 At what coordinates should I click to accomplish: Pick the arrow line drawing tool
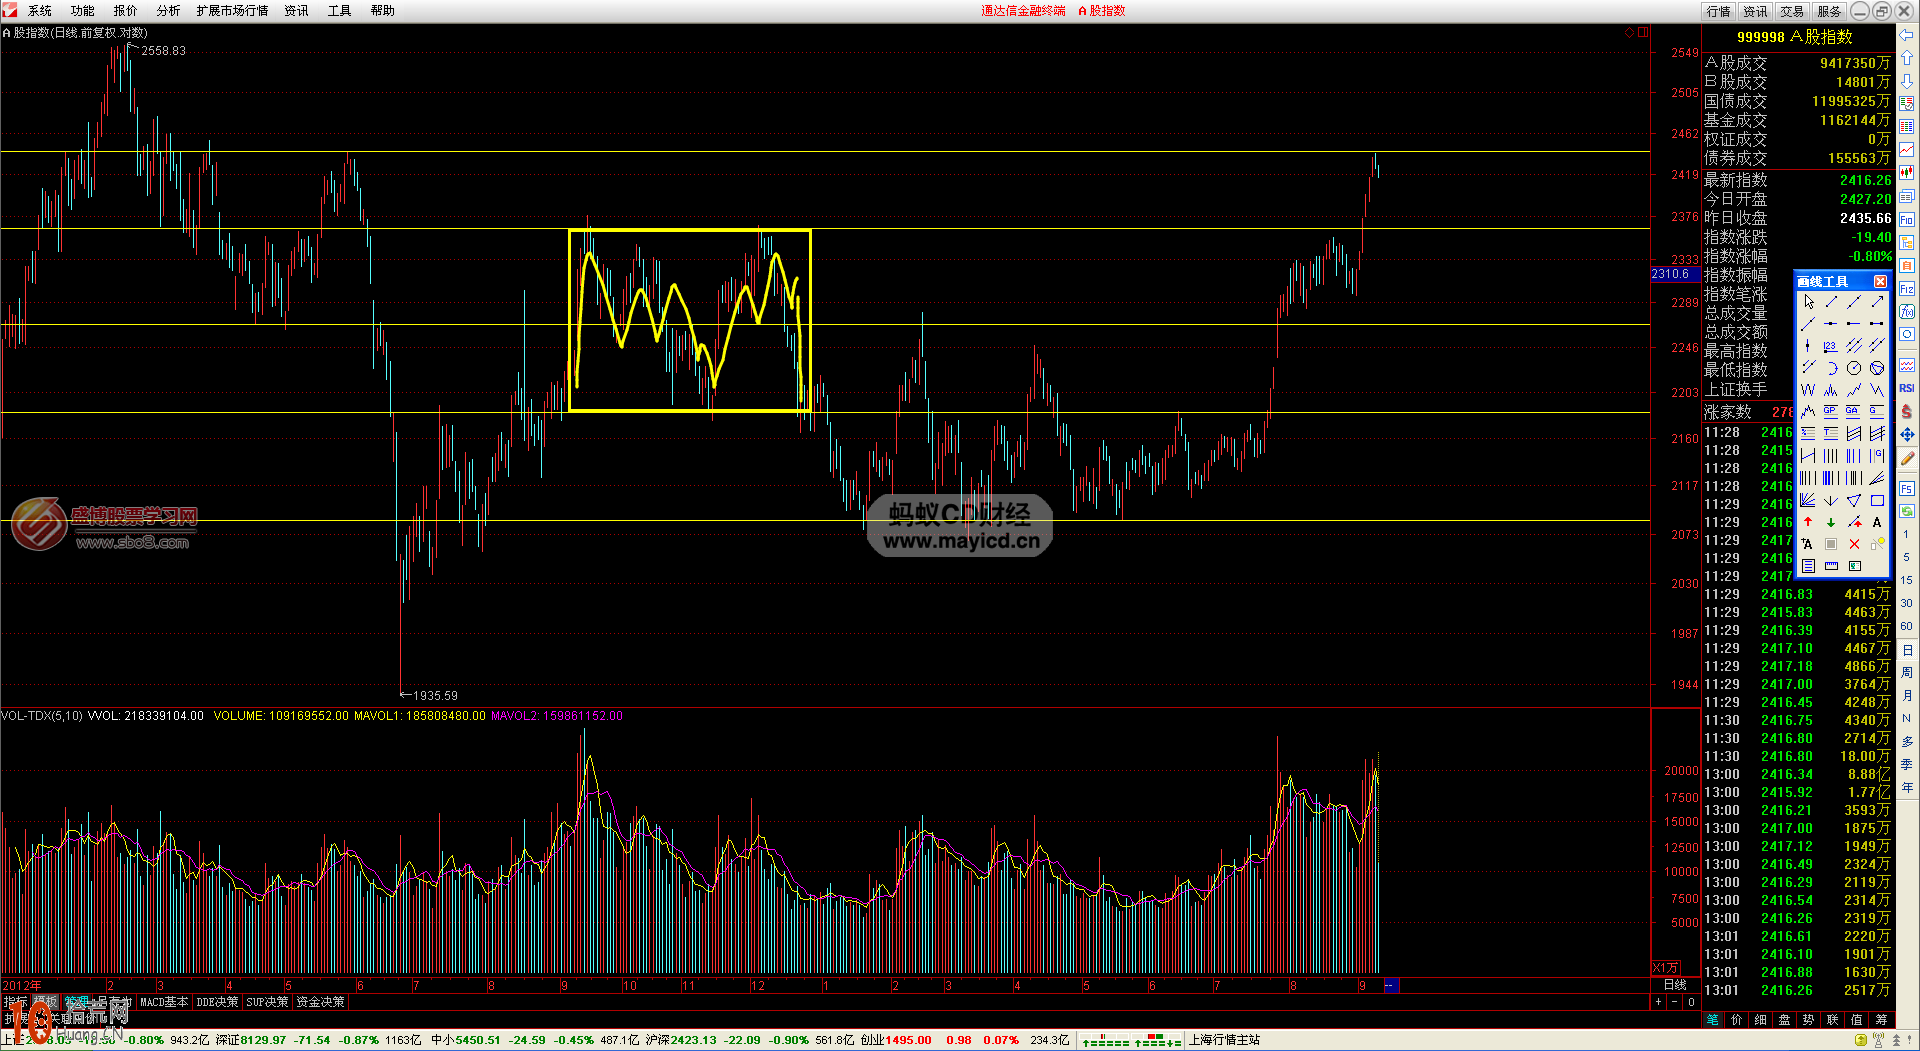(1877, 302)
